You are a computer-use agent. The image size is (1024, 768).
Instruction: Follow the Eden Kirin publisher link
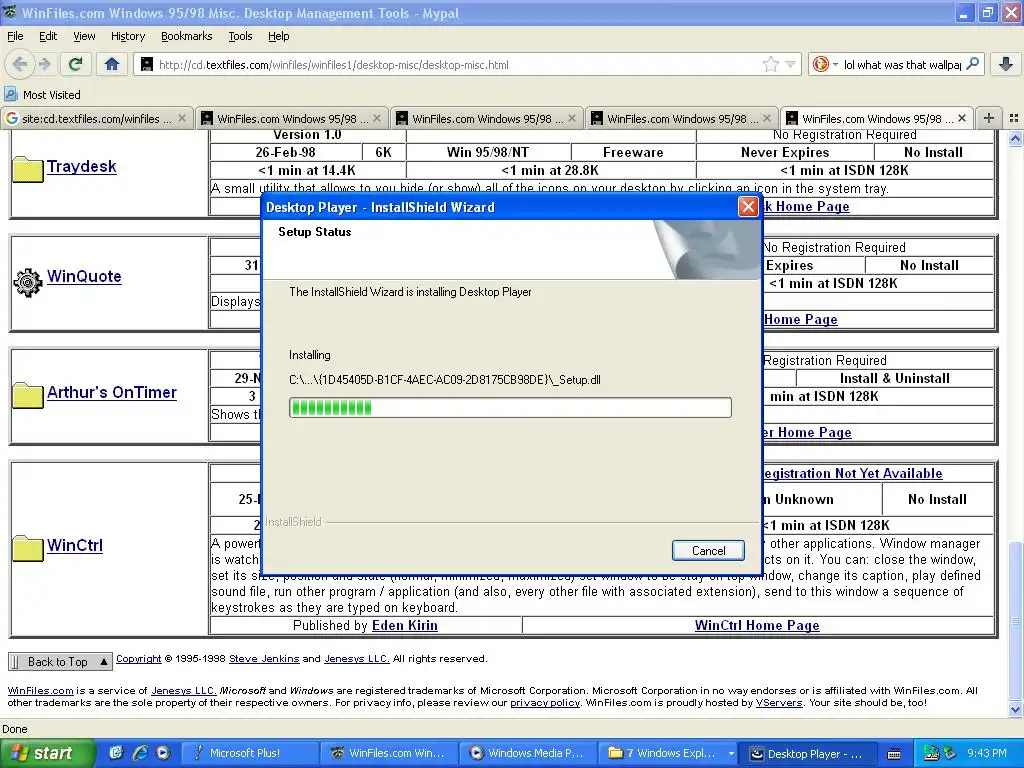404,625
